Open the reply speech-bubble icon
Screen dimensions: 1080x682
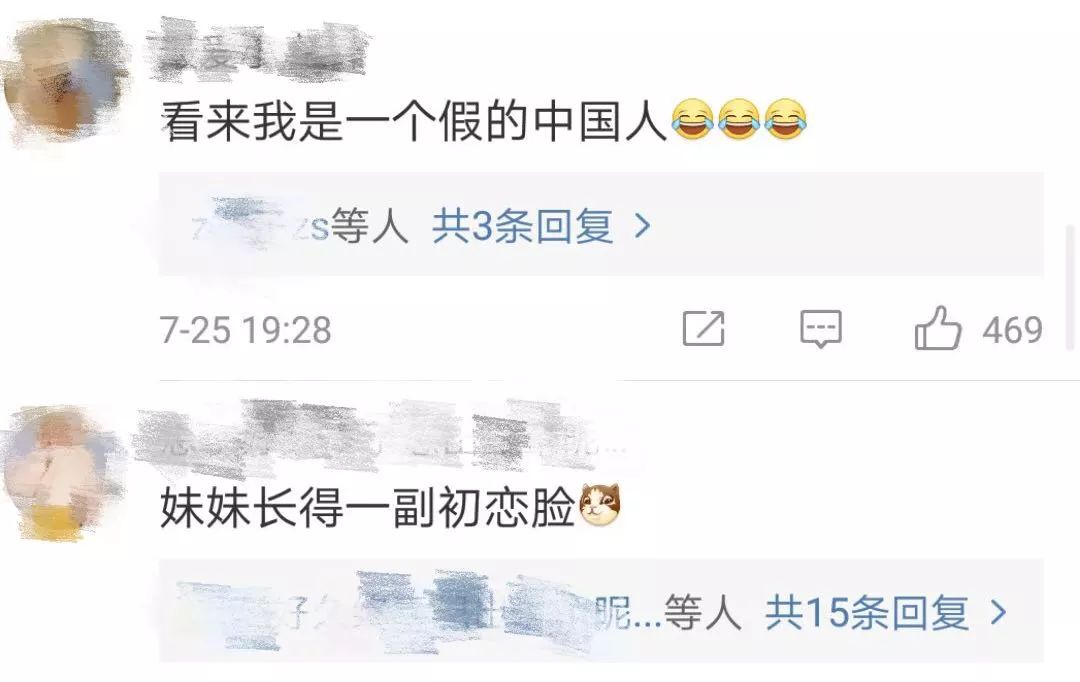[x=820, y=329]
